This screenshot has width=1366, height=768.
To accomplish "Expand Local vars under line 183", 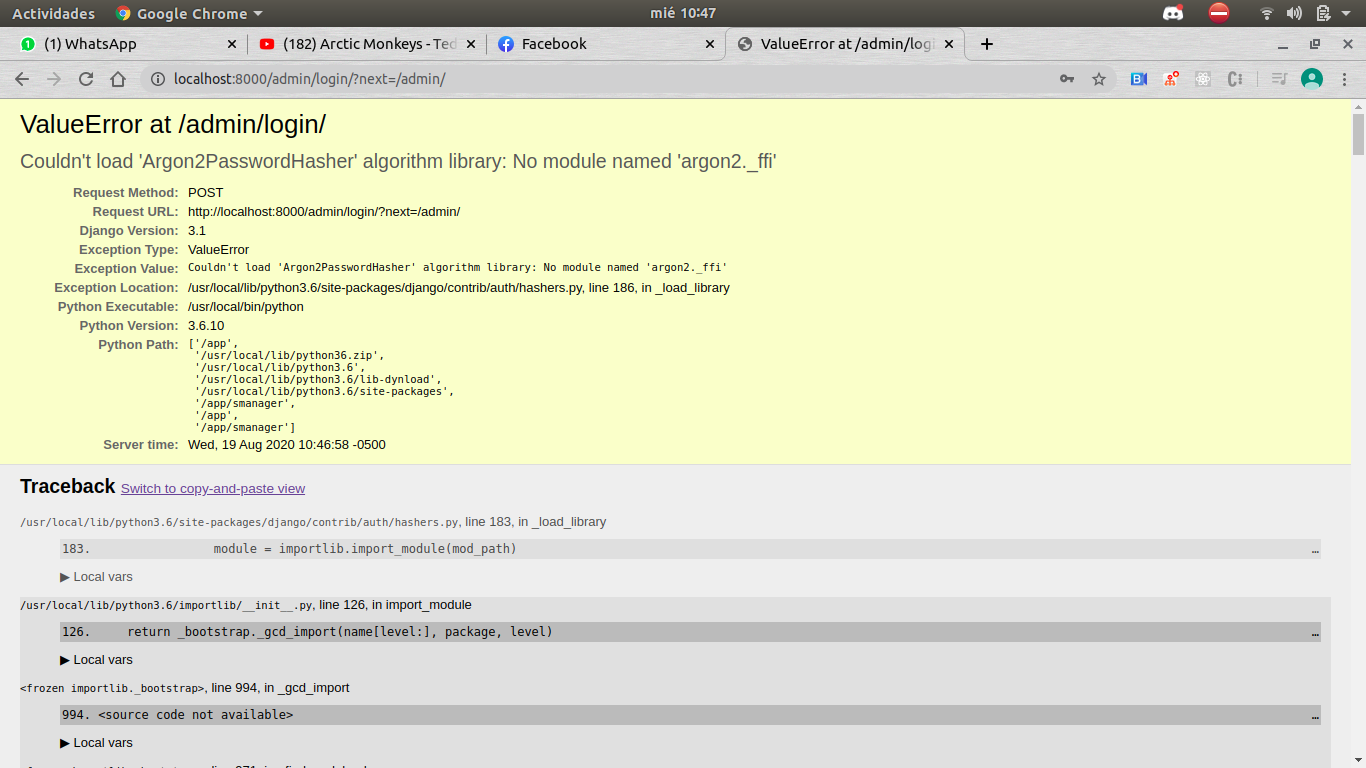I will [96, 577].
